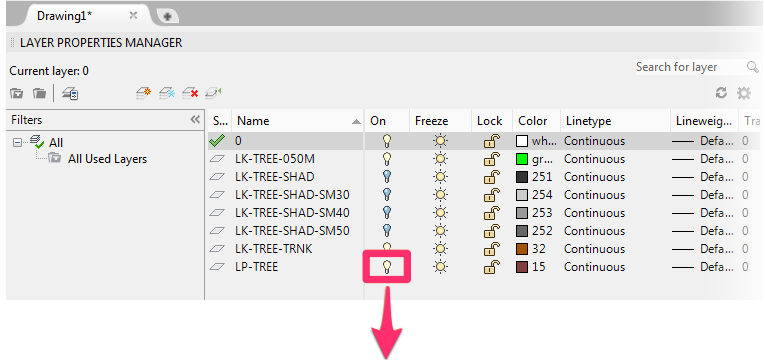This screenshot has height=360, width=765.
Task: Turn off LK-TREE-TRNK layer lightbulb
Action: click(387, 247)
